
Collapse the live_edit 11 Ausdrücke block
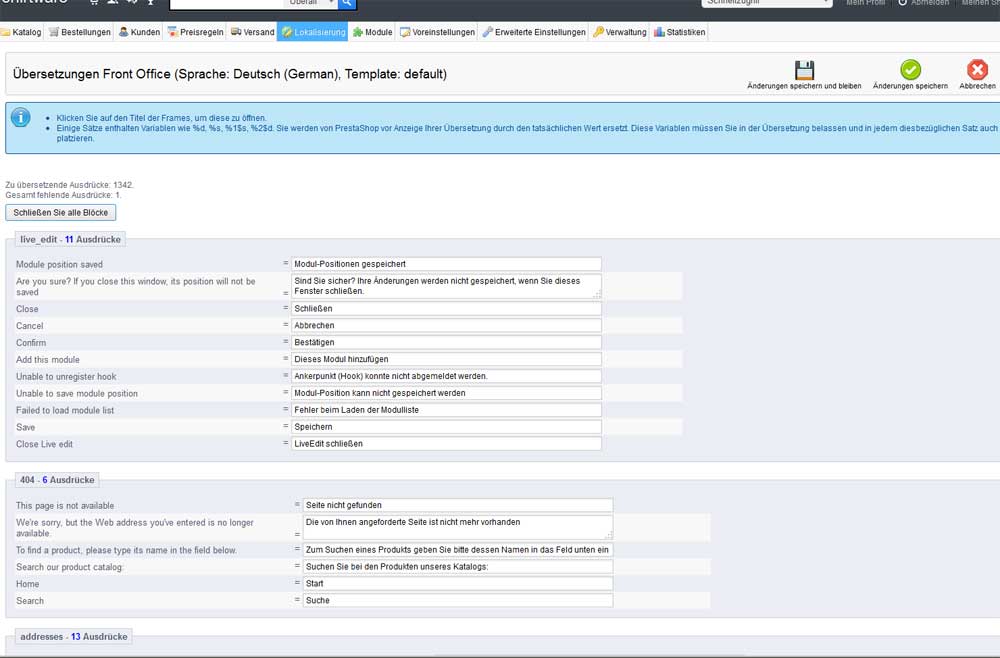[70, 239]
